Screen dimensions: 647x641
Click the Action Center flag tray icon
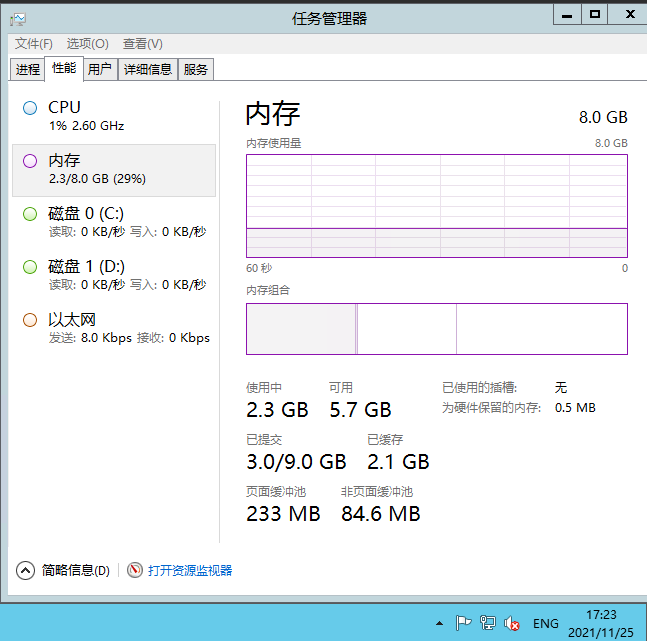pos(463,623)
